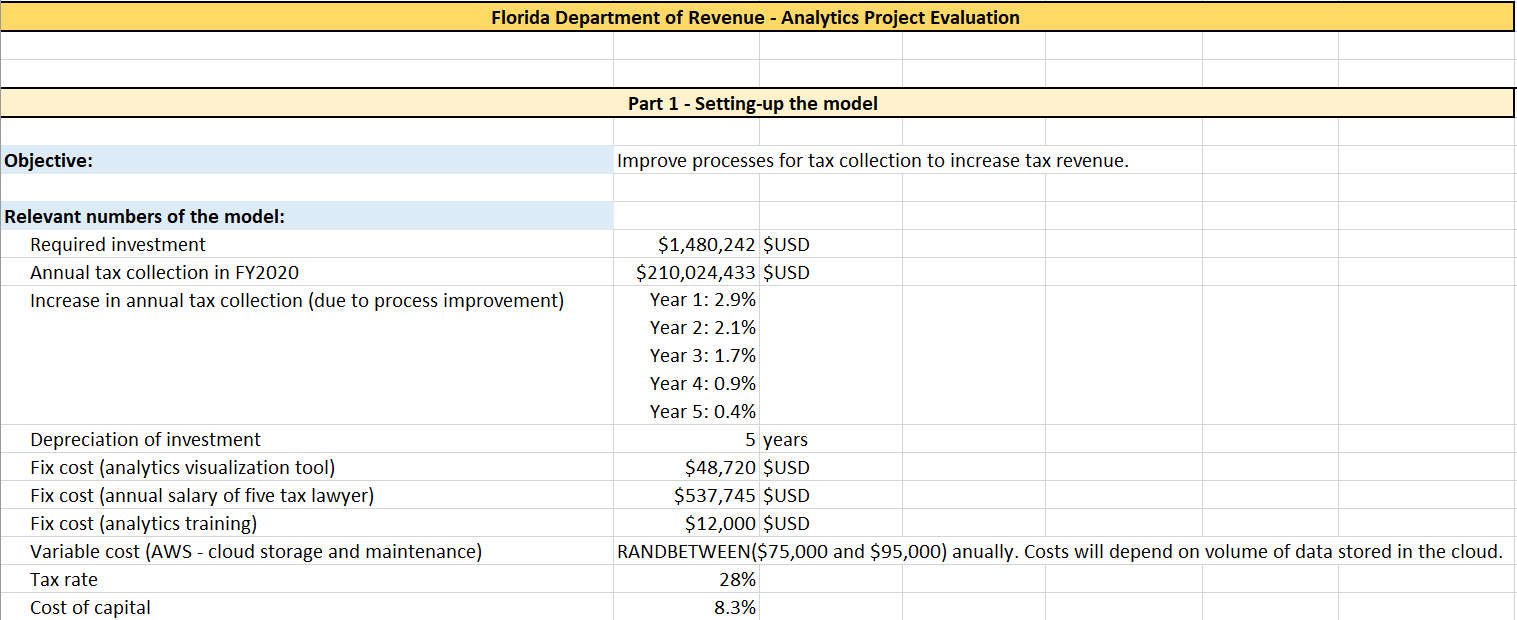
Task: Click the Part 1 - Setting-up the model header
Action: (x=752, y=104)
